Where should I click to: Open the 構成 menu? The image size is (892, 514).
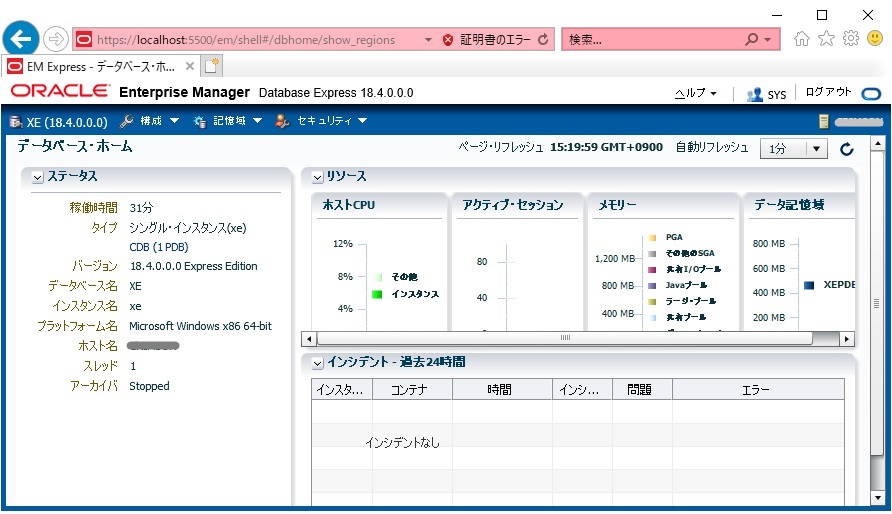pyautogui.click(x=160, y=121)
